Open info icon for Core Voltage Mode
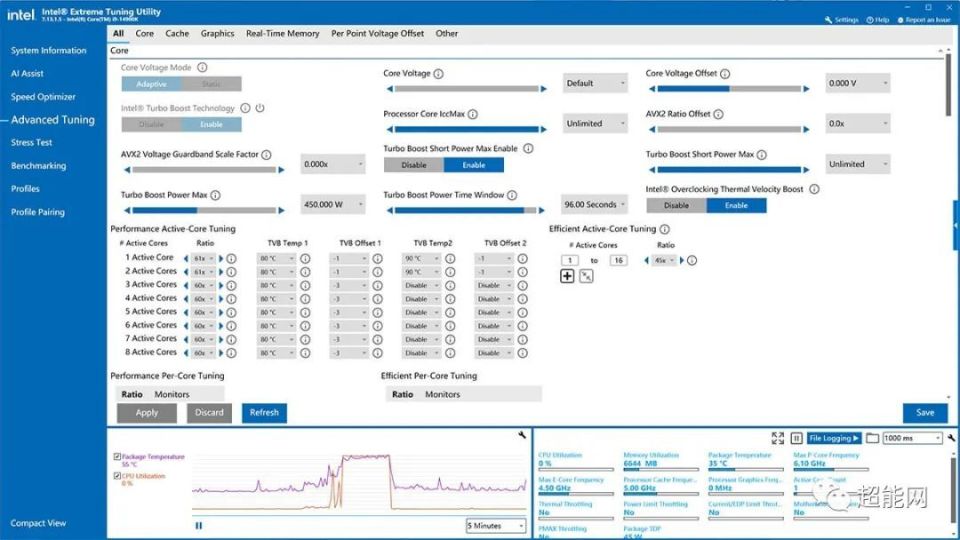 (x=202, y=67)
